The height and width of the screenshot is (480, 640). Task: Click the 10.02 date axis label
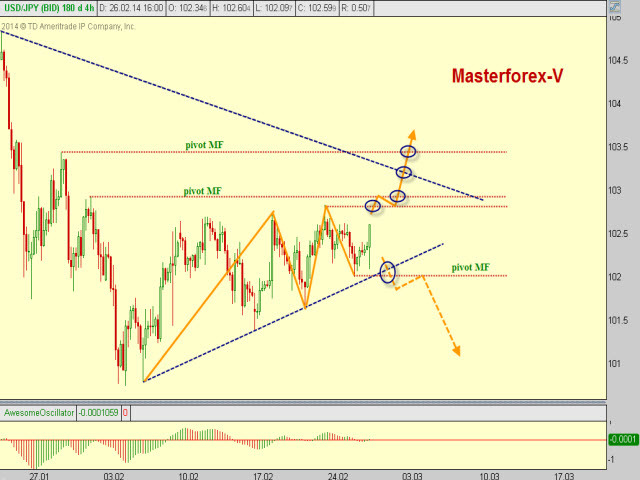(x=188, y=476)
